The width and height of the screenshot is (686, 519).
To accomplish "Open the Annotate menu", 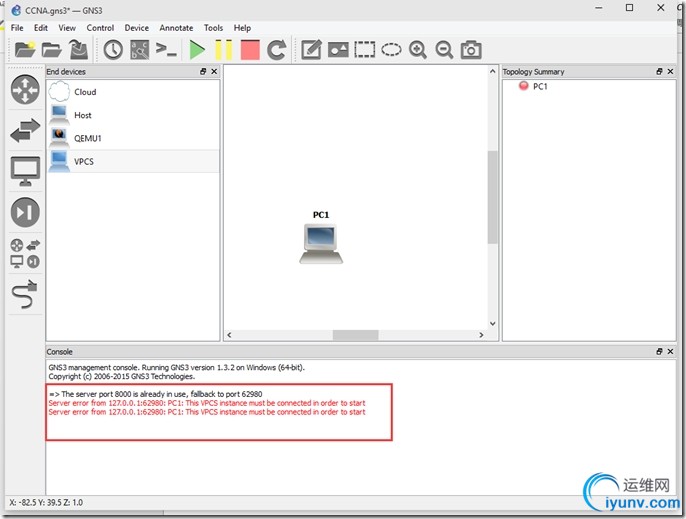I will tap(176, 28).
